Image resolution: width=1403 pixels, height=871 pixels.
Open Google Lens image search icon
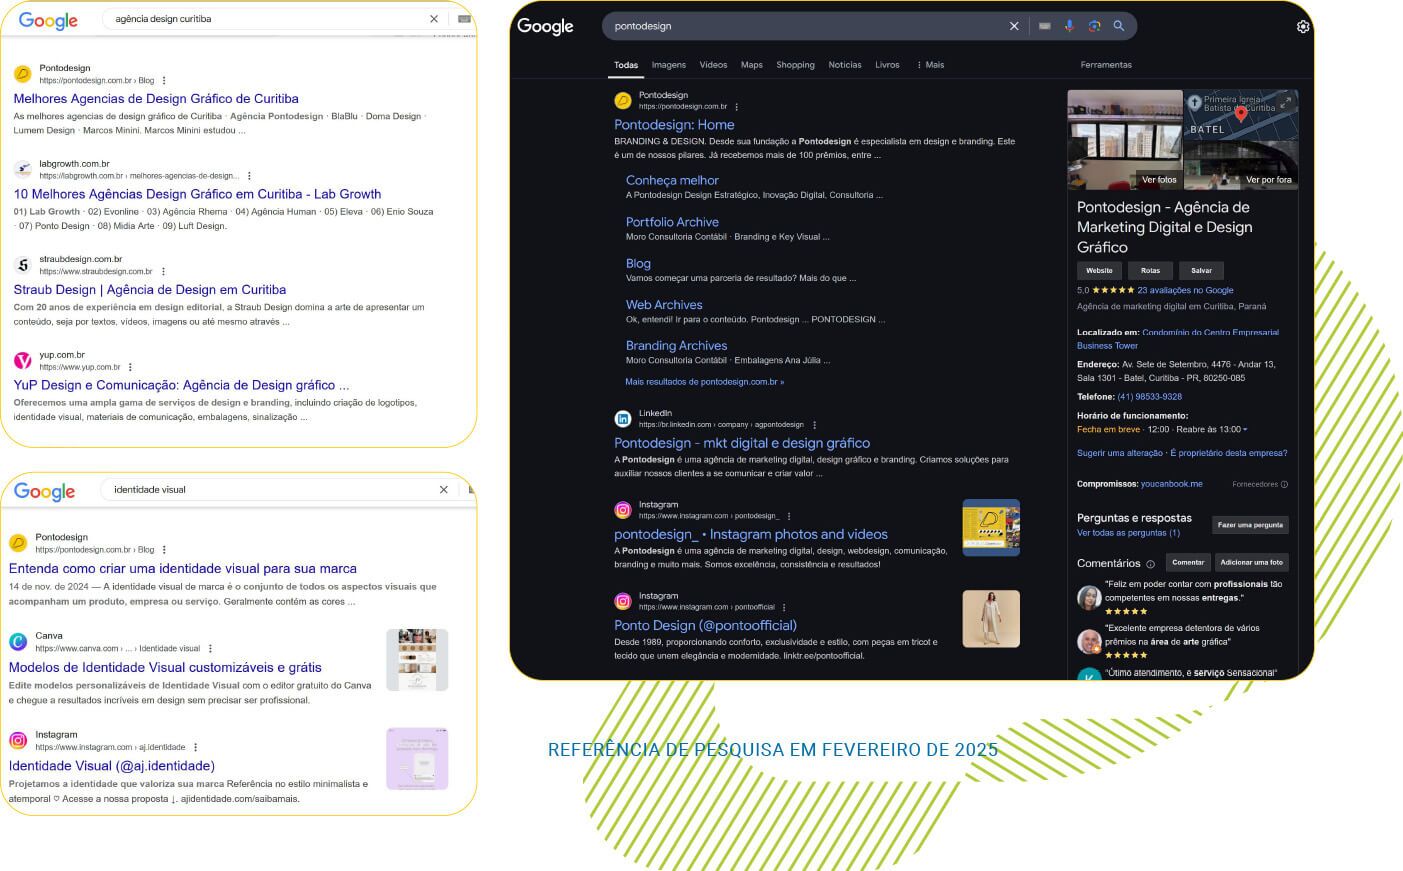tap(1094, 26)
